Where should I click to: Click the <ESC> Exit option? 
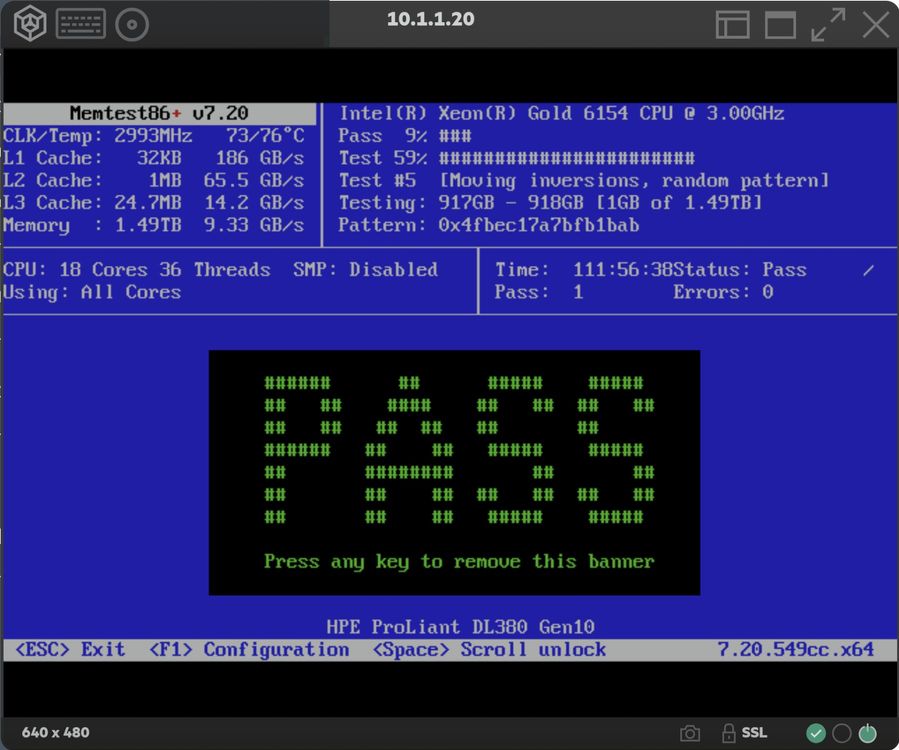tap(70, 650)
